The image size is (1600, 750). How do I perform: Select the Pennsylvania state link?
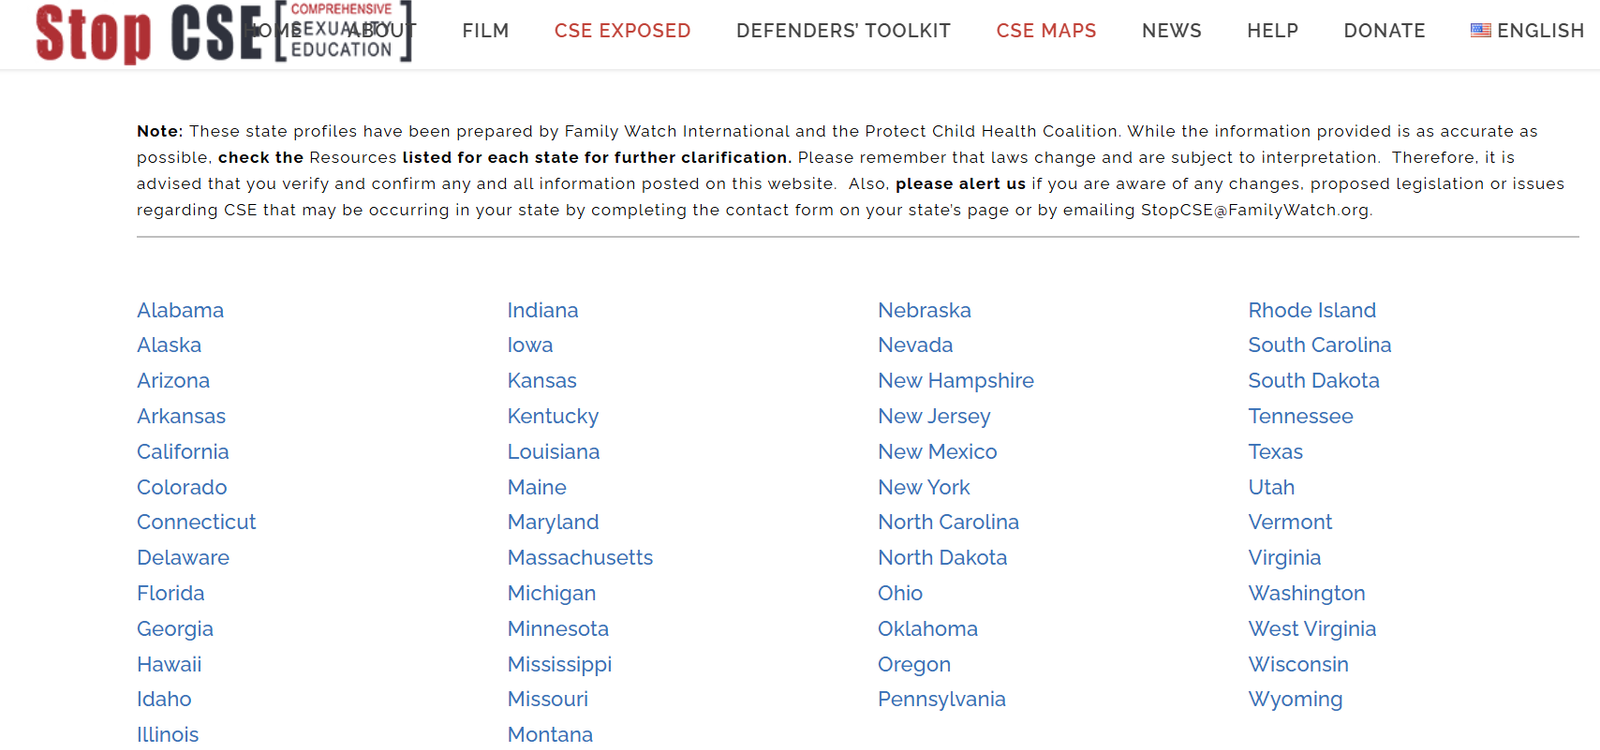(941, 700)
